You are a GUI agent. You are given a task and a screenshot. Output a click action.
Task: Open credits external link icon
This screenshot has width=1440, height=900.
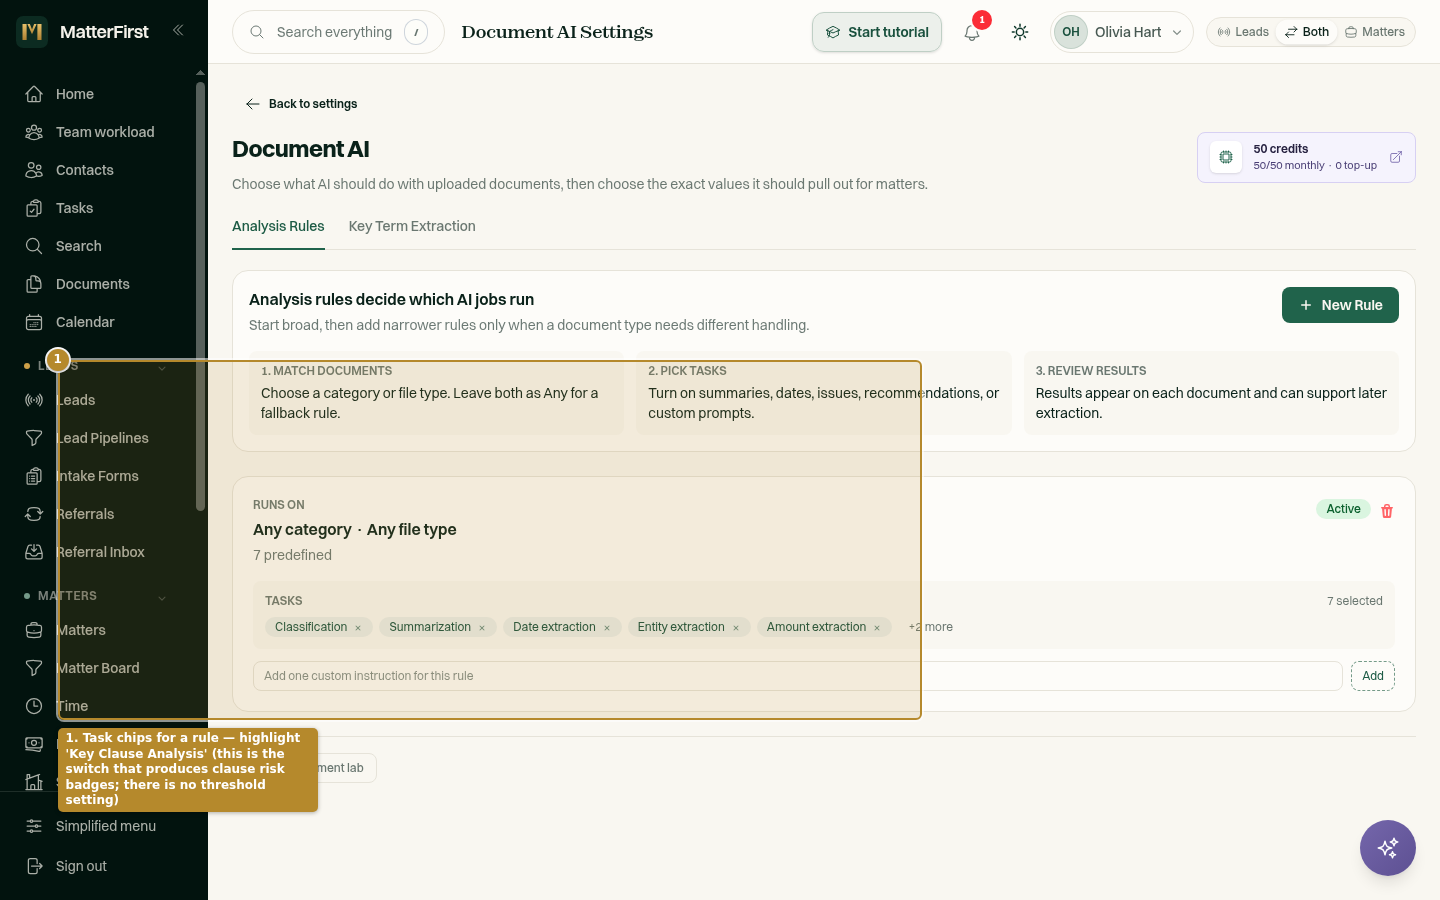[x=1396, y=157]
